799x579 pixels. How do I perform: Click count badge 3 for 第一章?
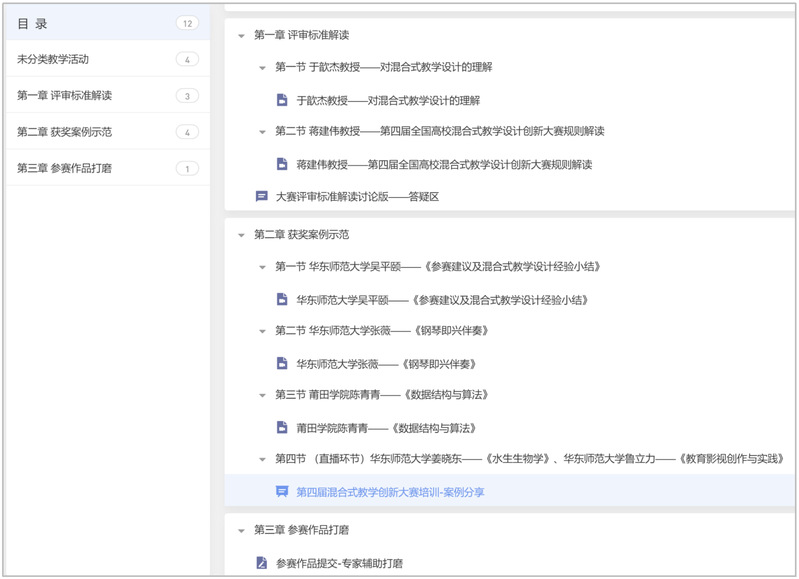pos(187,96)
